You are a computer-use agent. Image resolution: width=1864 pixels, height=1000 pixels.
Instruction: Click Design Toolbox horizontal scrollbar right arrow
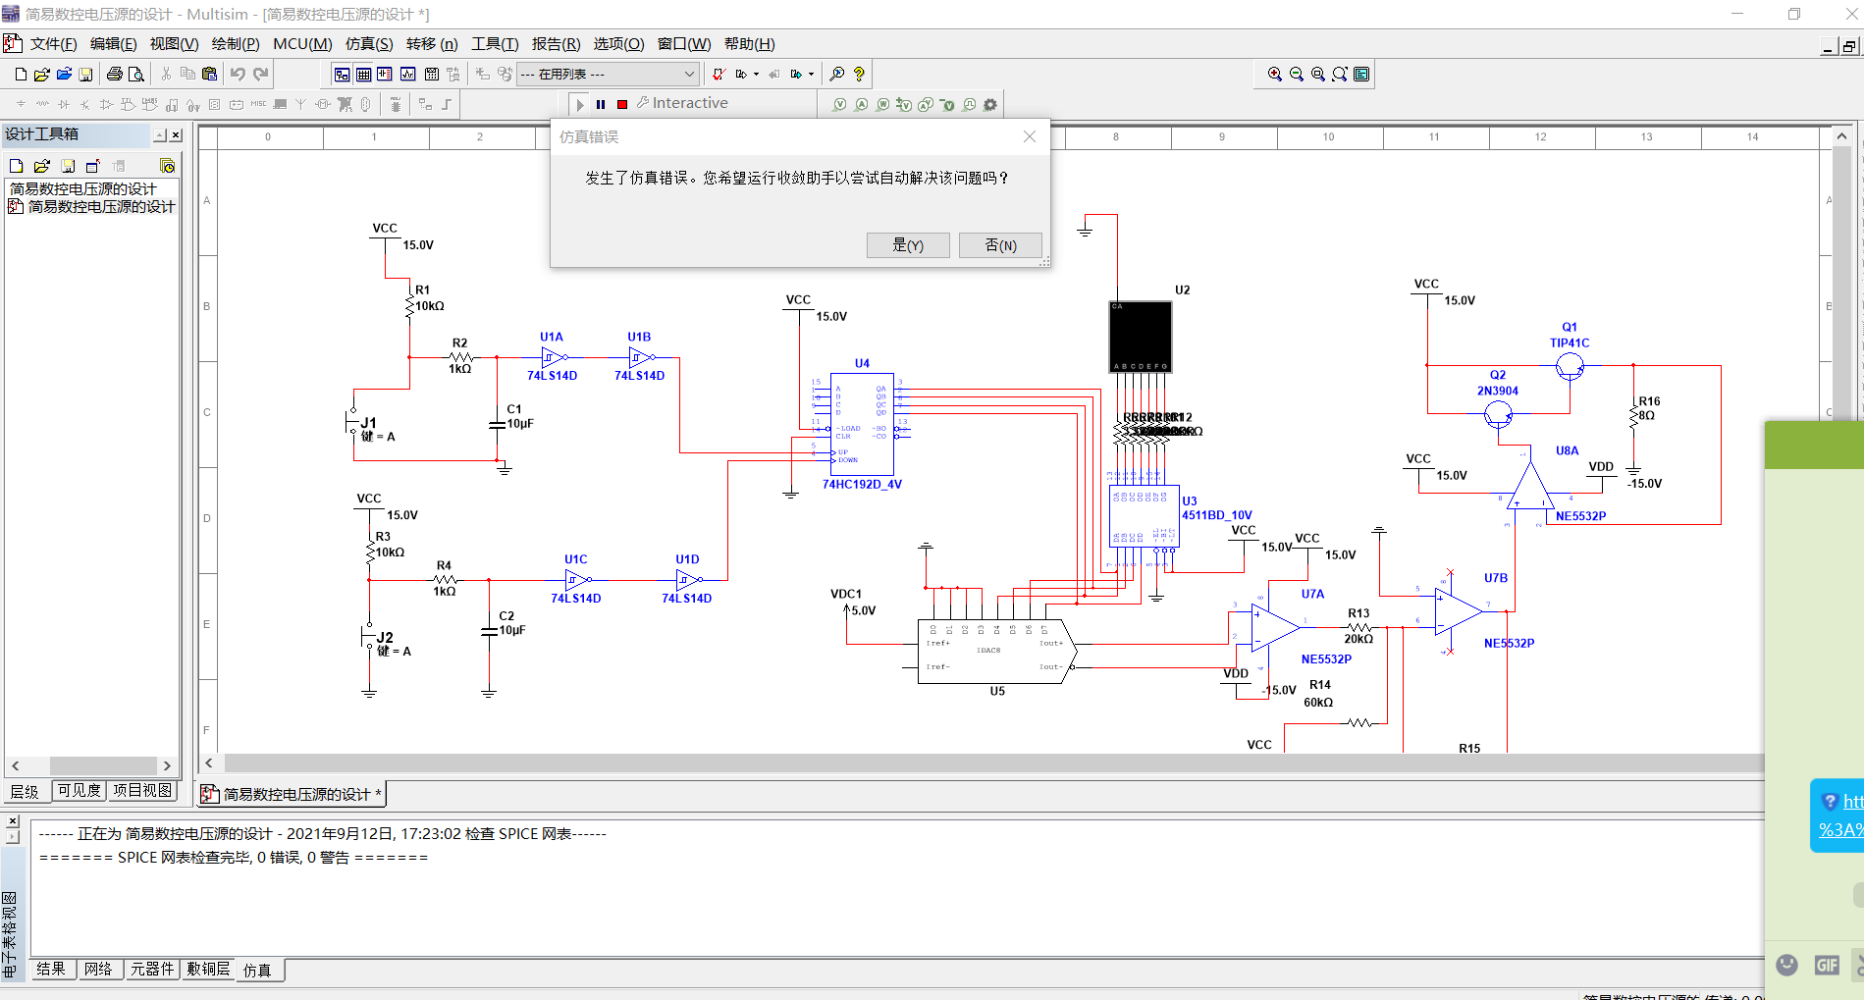pos(167,766)
